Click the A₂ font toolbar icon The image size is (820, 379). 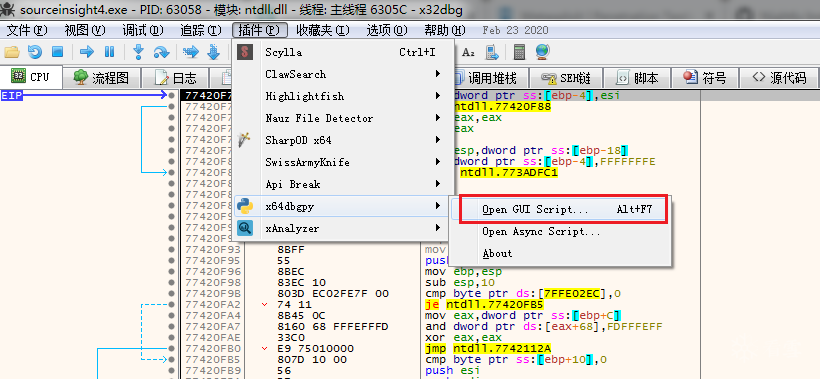(469, 52)
